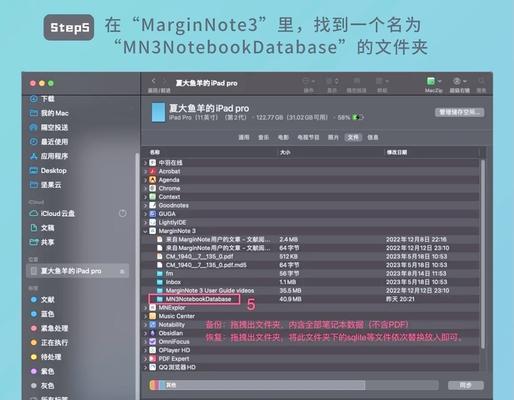Open Downloads in the Finder sidebar
The width and height of the screenshot is (514, 400).
click(x=43, y=99)
